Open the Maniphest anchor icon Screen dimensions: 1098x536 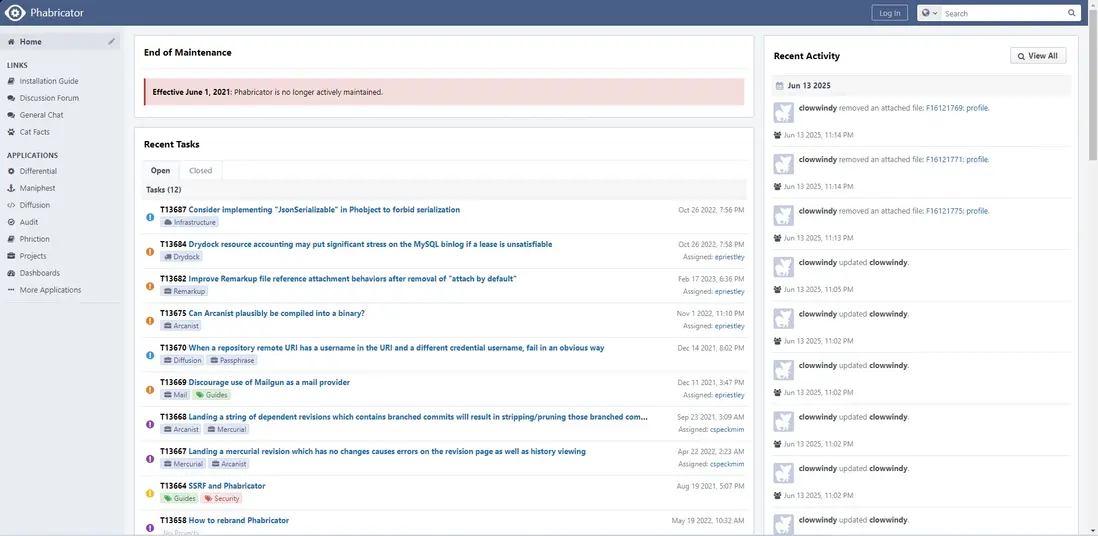tap(11, 188)
